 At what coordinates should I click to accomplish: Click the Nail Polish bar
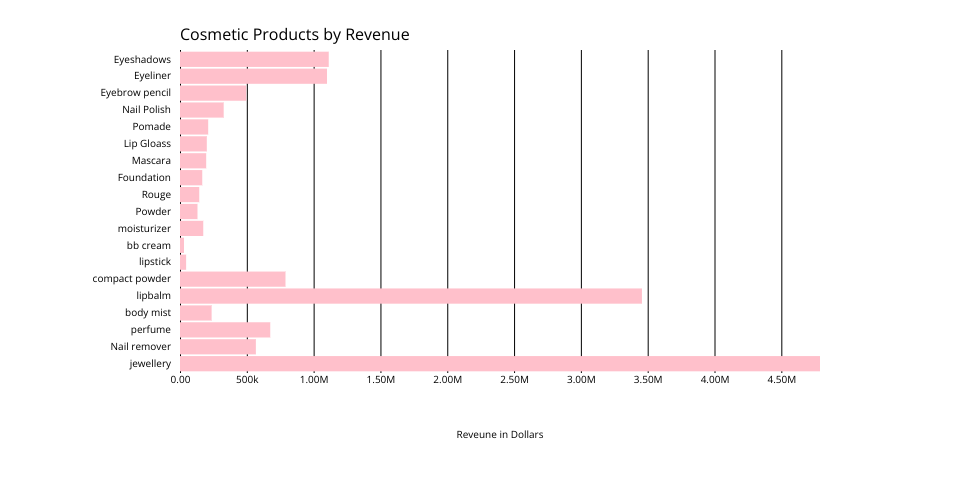tap(202, 110)
